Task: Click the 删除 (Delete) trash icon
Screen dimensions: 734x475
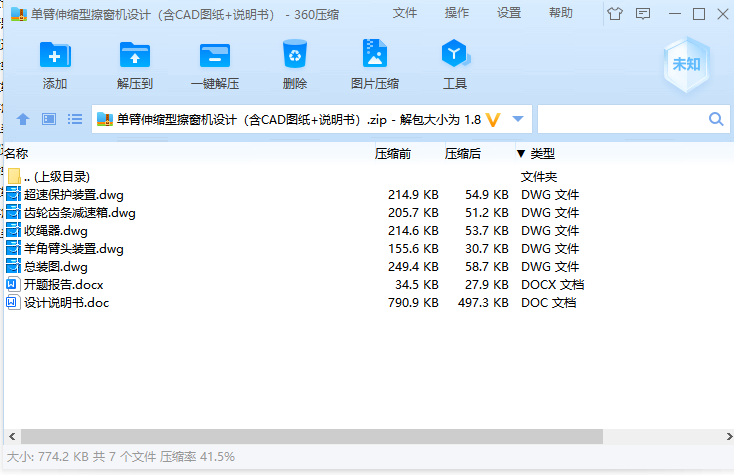Action: point(295,54)
